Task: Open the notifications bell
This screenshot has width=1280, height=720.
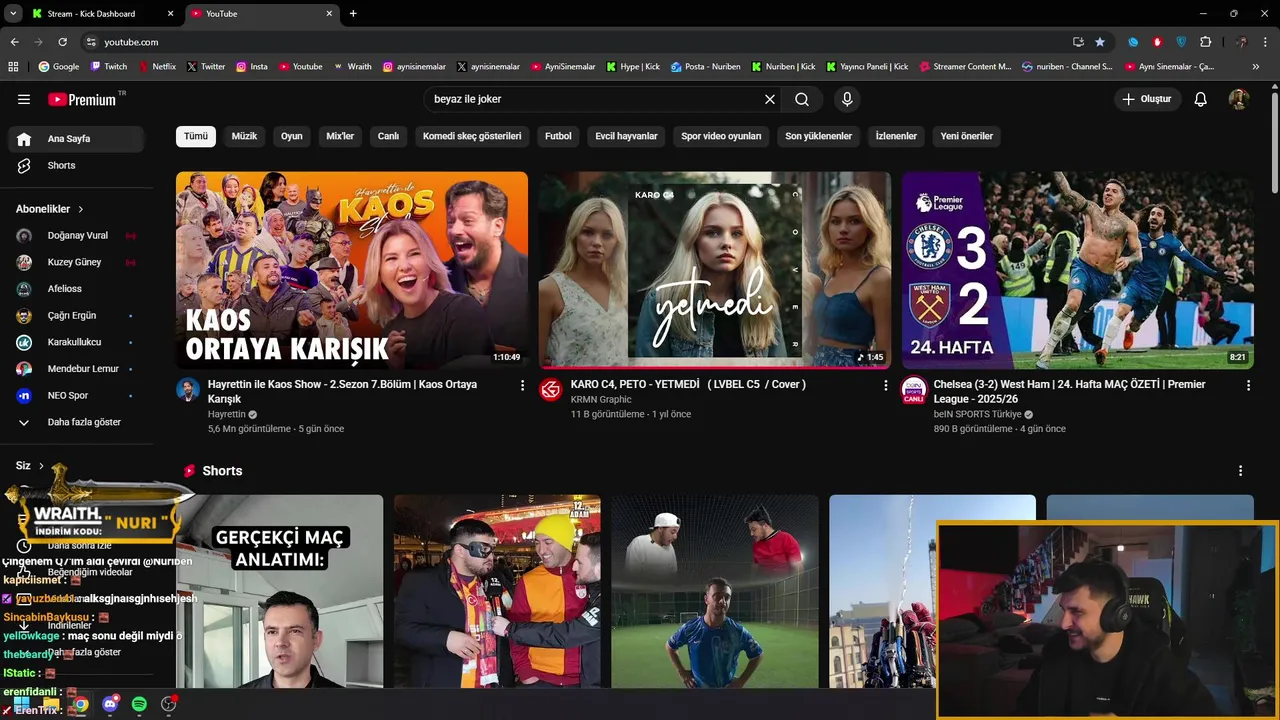Action: click(x=1201, y=99)
